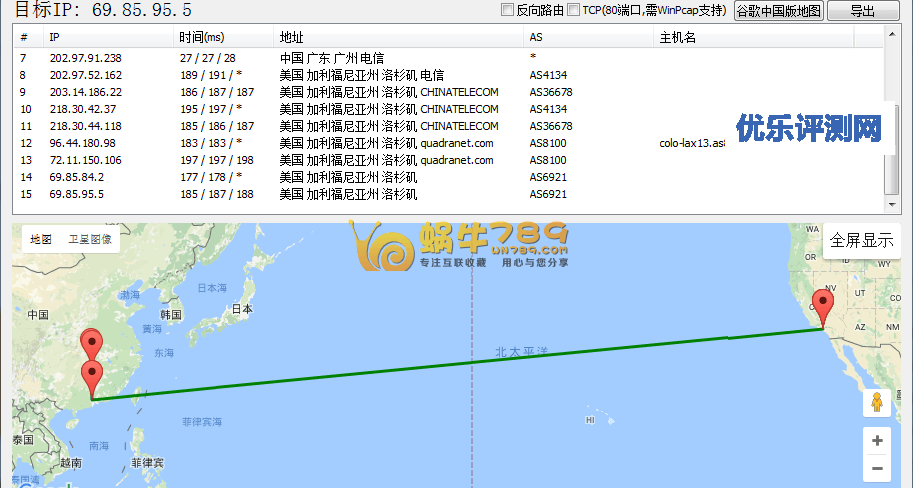Click the hop list scroll-down arrow
This screenshot has height=488, width=913.
coord(892,204)
